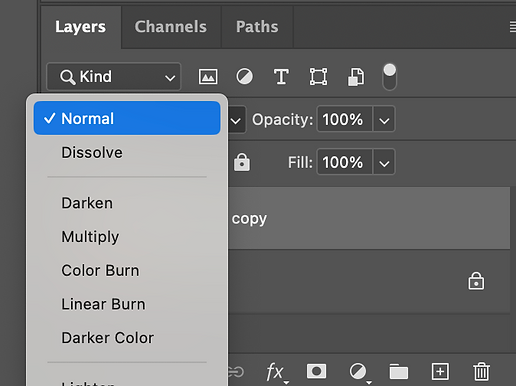Filter for adjustment layers icon

pyautogui.click(x=244, y=77)
